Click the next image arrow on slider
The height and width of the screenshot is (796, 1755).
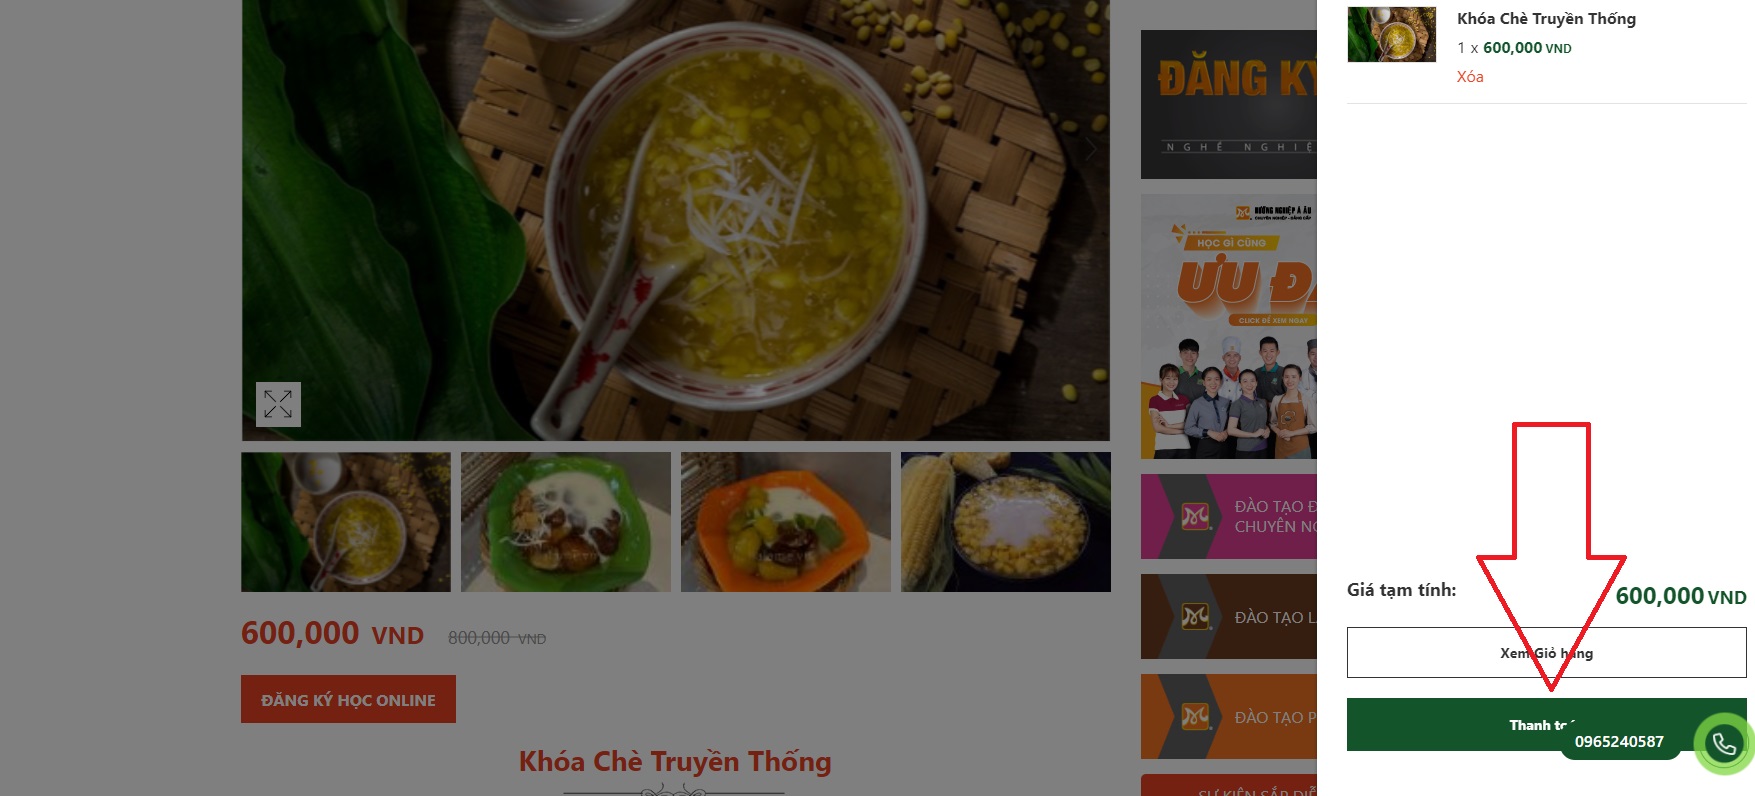click(1091, 150)
